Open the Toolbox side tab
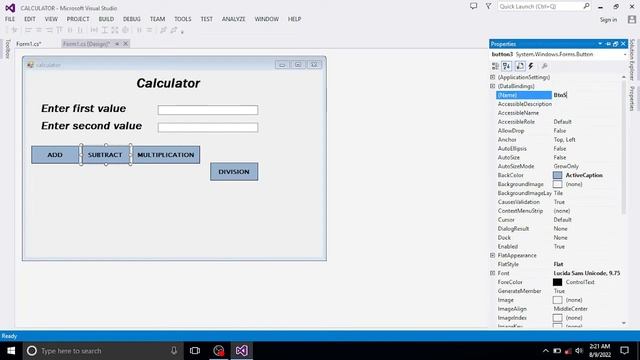This screenshot has width=640, height=360. coord(7,49)
